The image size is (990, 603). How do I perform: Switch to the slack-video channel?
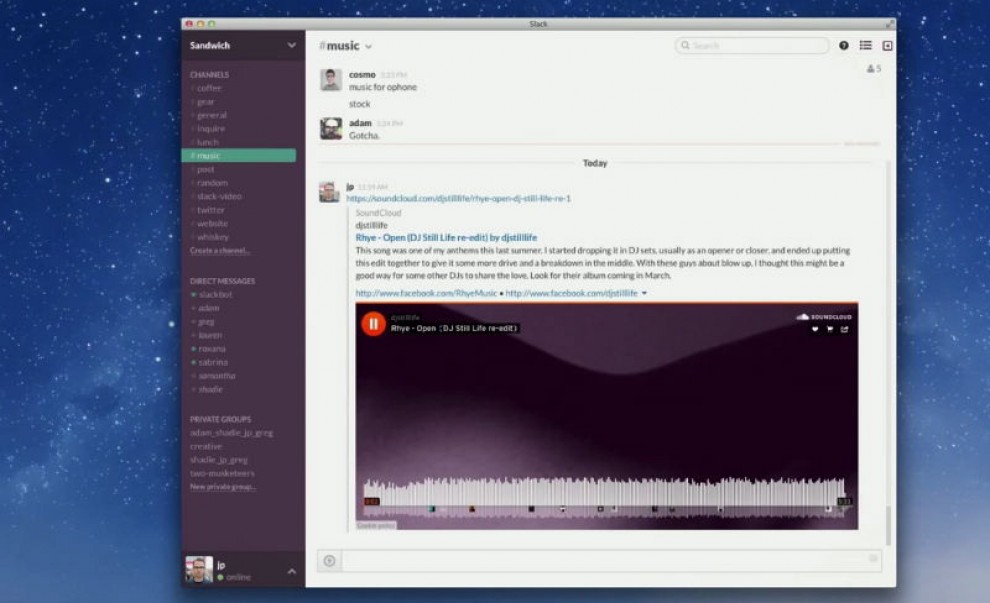pos(218,196)
